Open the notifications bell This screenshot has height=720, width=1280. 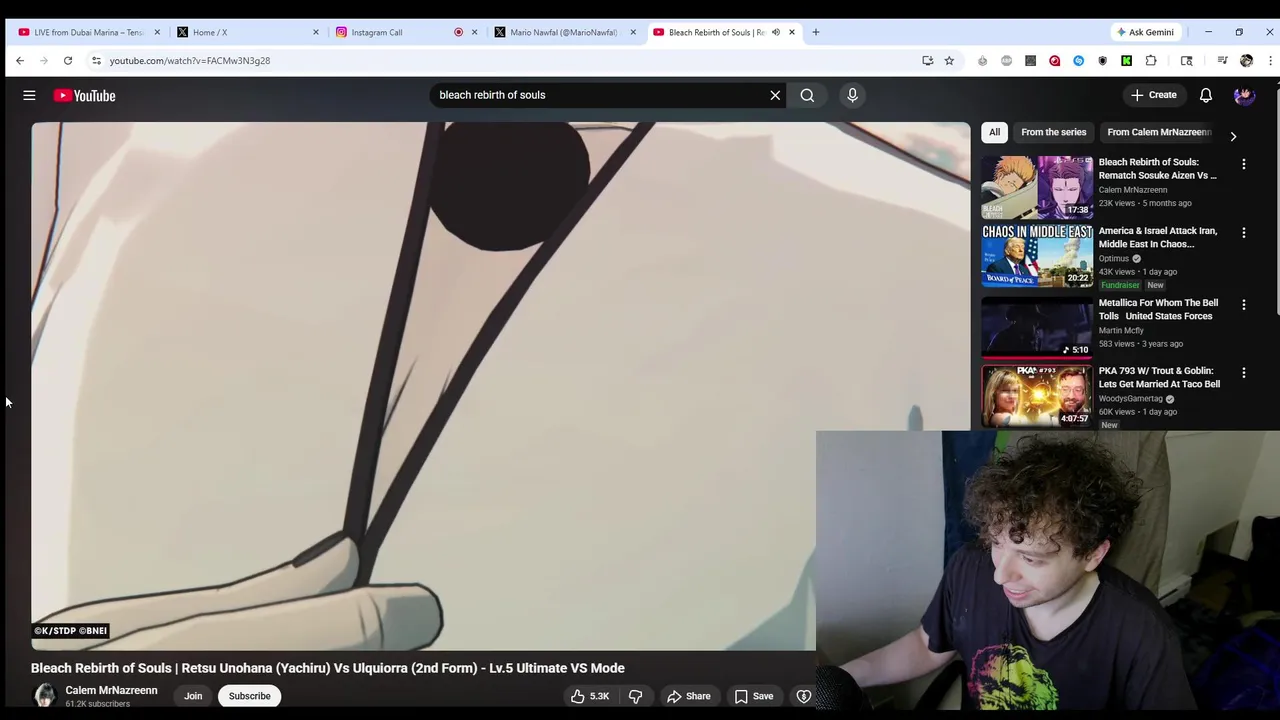coord(1206,95)
